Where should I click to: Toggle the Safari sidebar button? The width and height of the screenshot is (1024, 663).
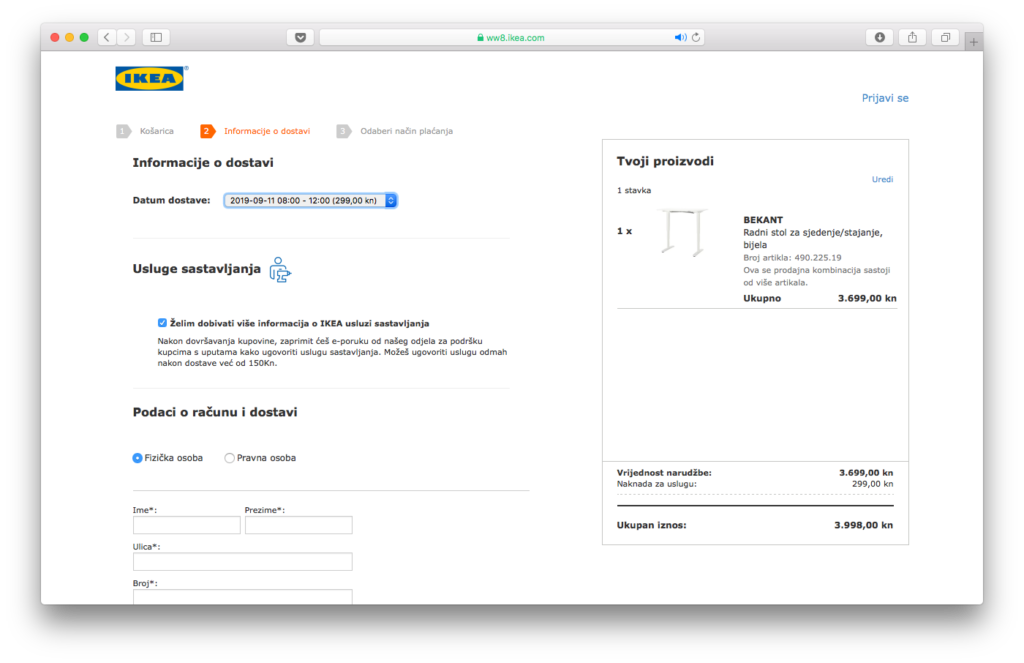[156, 37]
